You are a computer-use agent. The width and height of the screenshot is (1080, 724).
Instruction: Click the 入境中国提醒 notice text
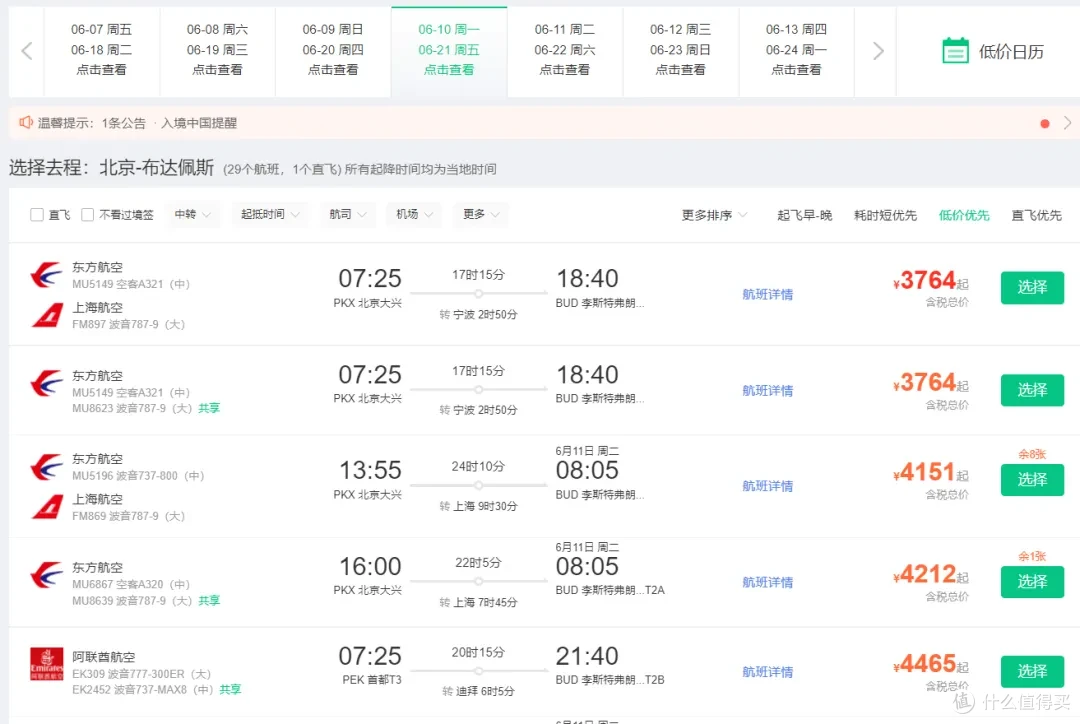tap(199, 123)
